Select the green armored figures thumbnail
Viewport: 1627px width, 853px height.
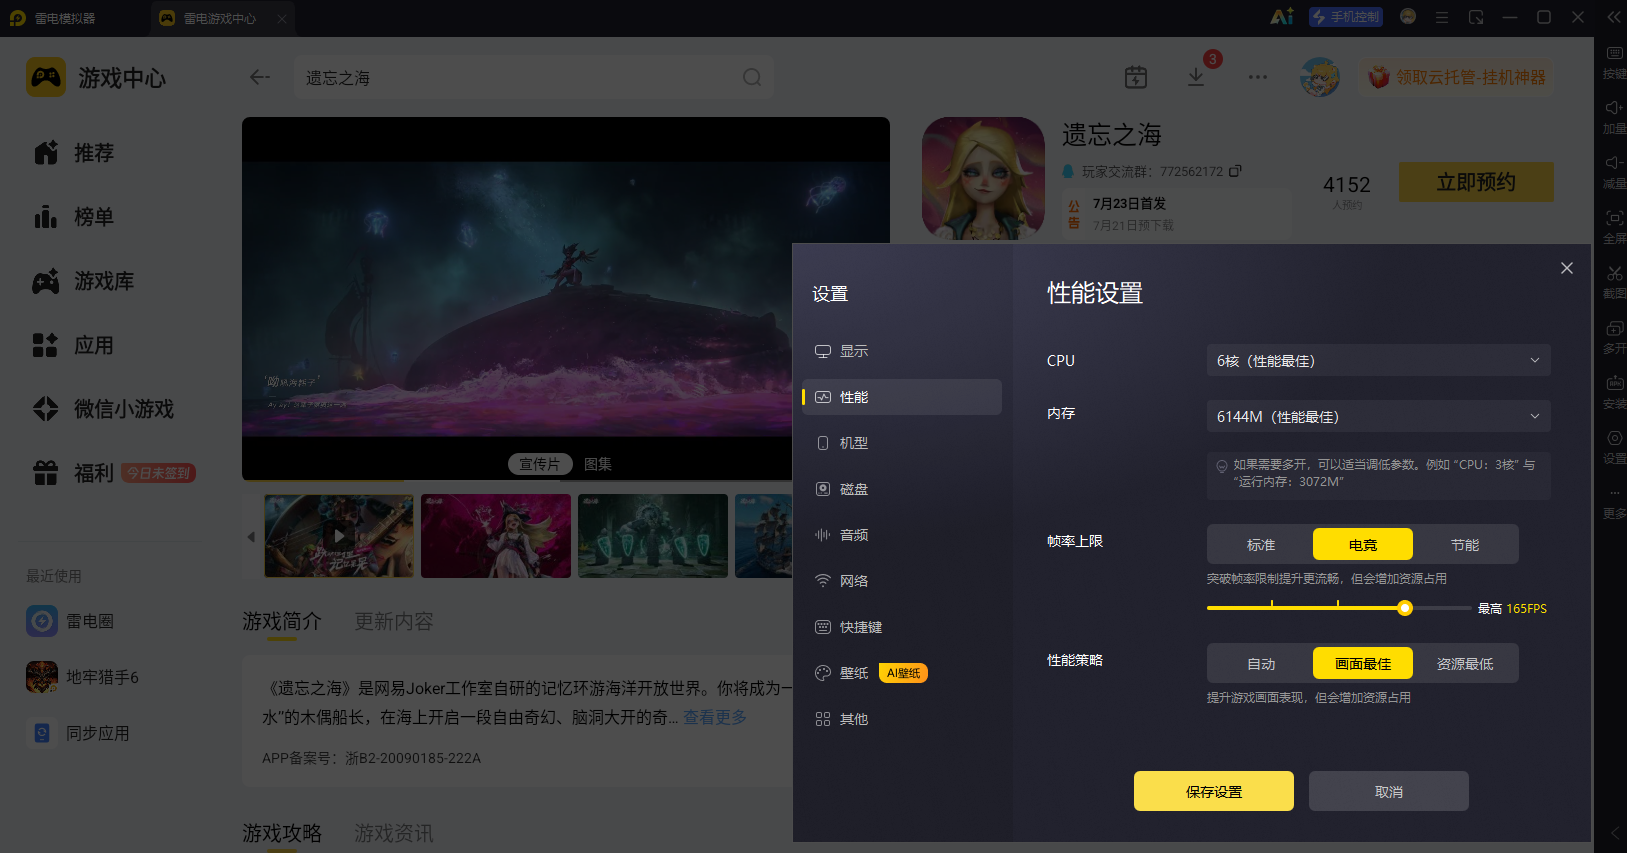click(653, 536)
